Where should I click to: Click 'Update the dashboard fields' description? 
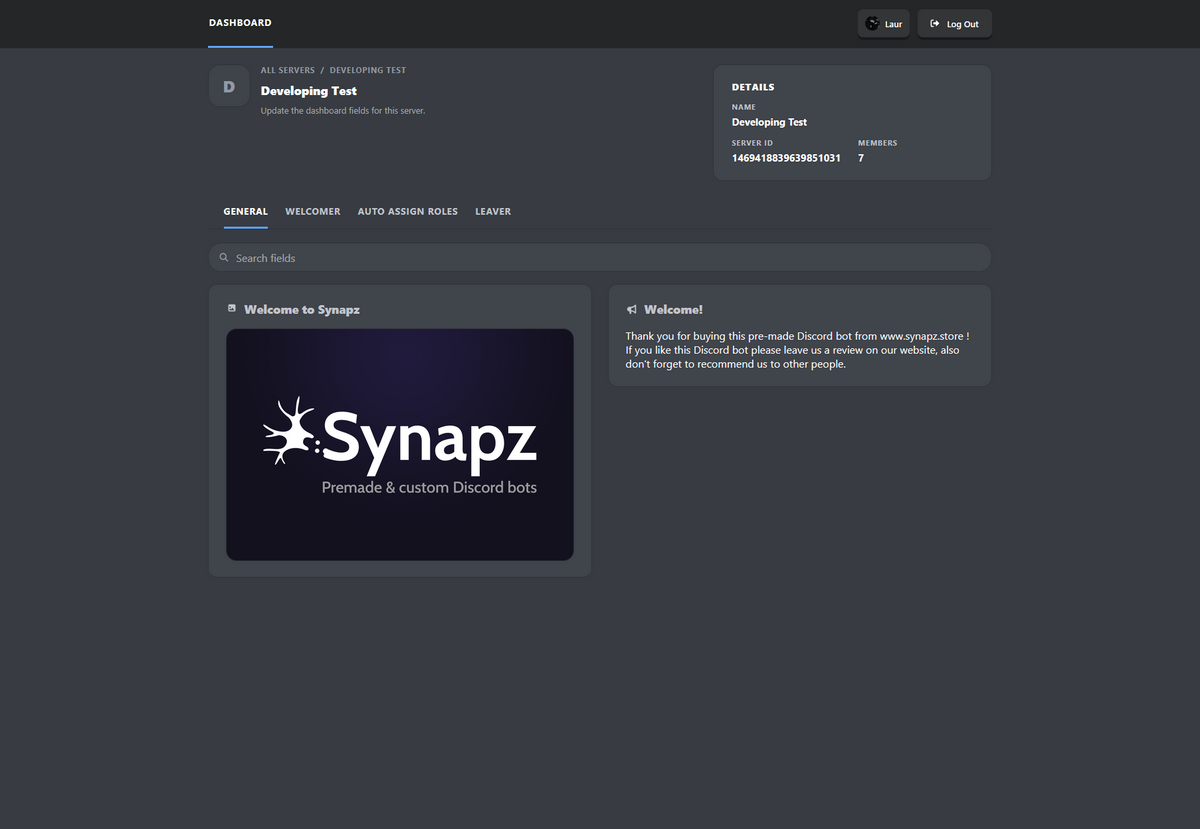[x=343, y=111]
